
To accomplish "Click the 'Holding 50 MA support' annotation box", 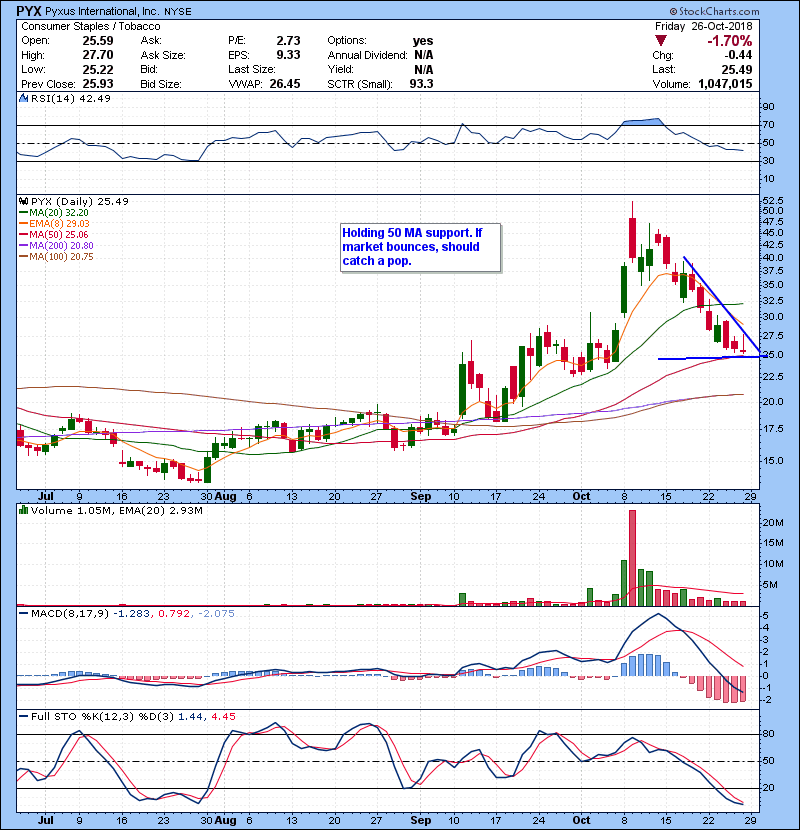I will tap(420, 248).
